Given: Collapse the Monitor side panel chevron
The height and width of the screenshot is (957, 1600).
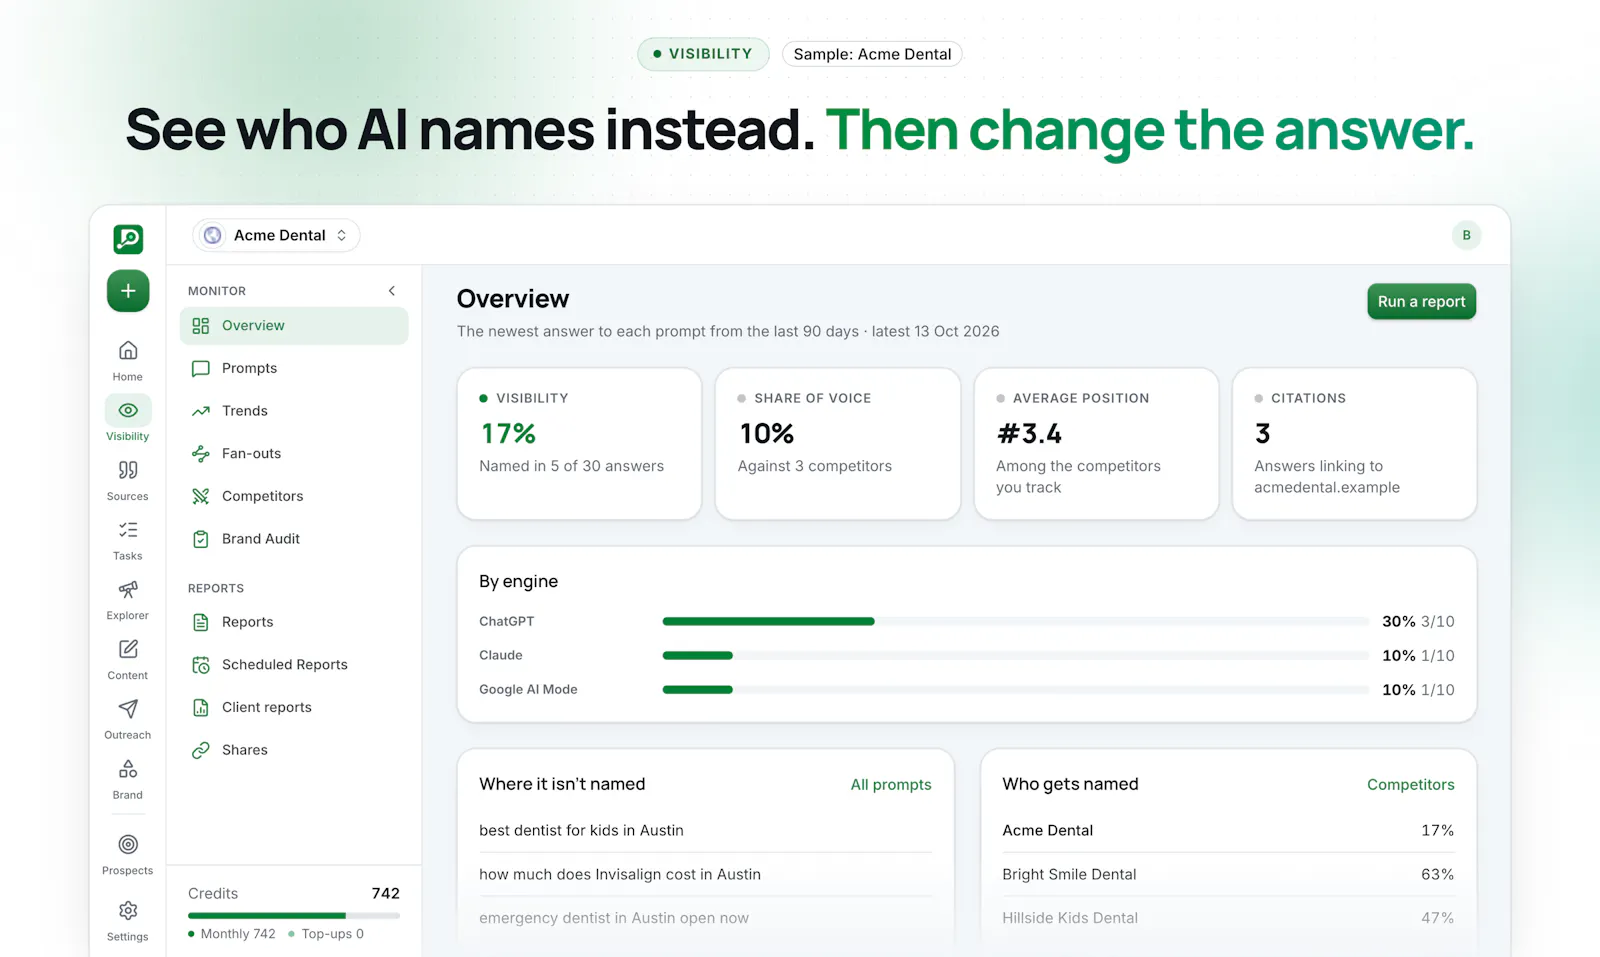Looking at the screenshot, I should (392, 291).
